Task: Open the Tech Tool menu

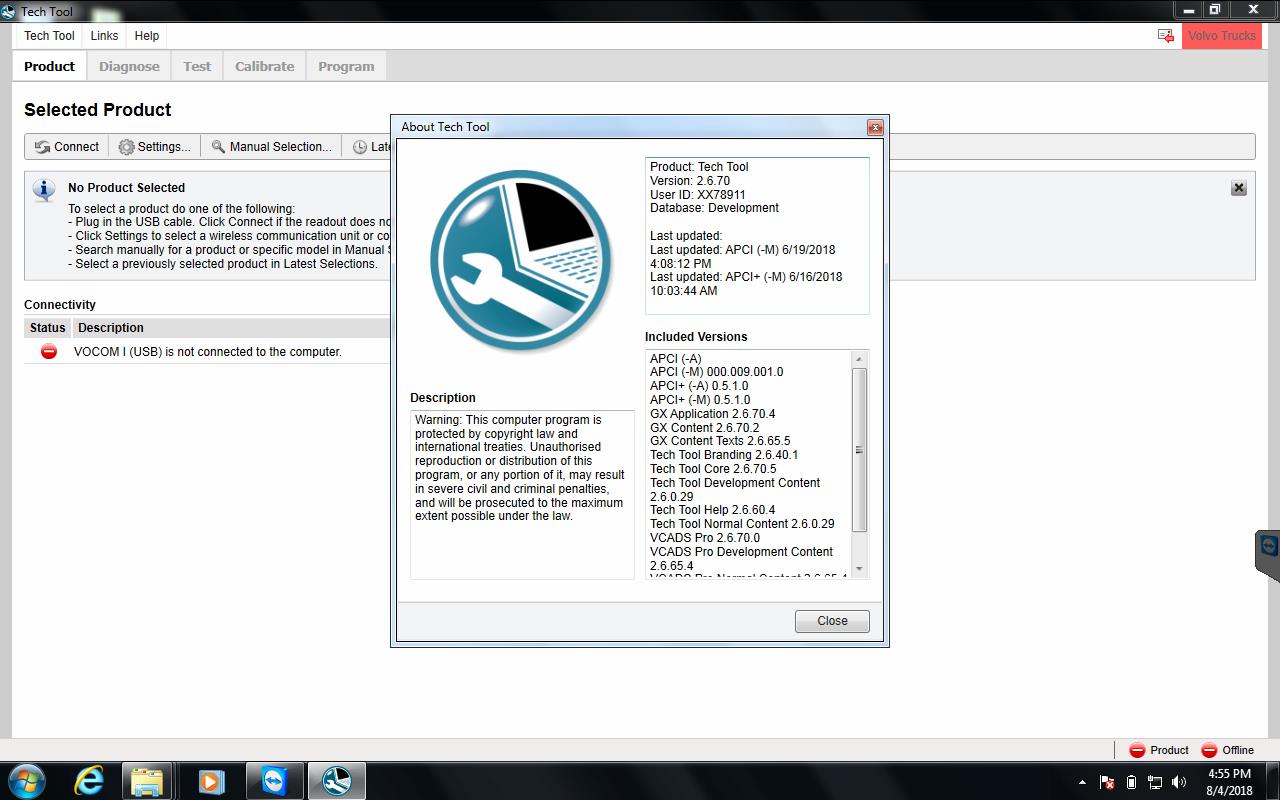Action: tap(49, 36)
